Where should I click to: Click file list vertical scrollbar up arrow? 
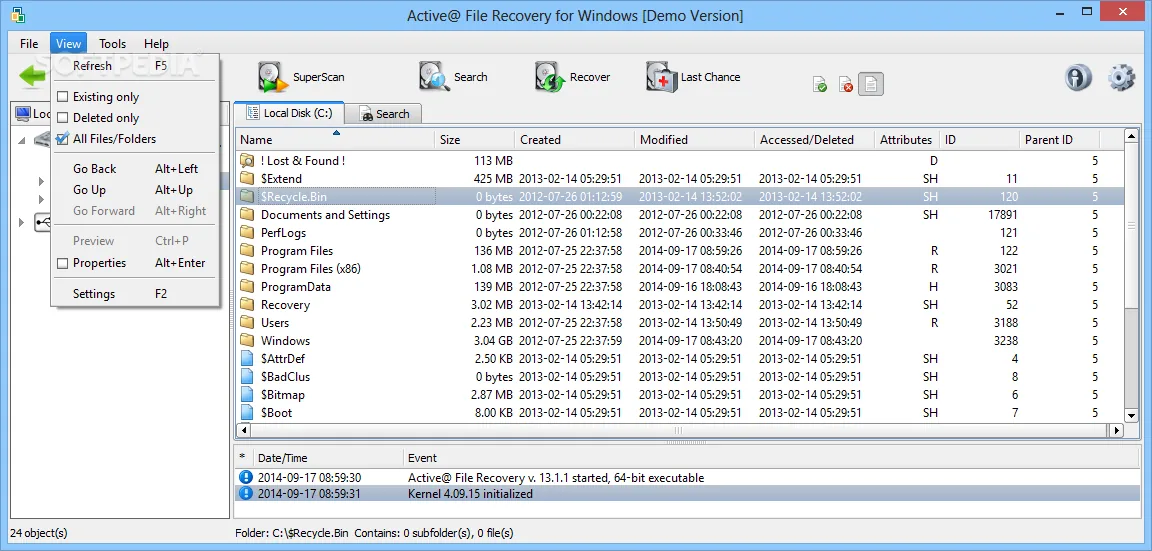click(1131, 137)
